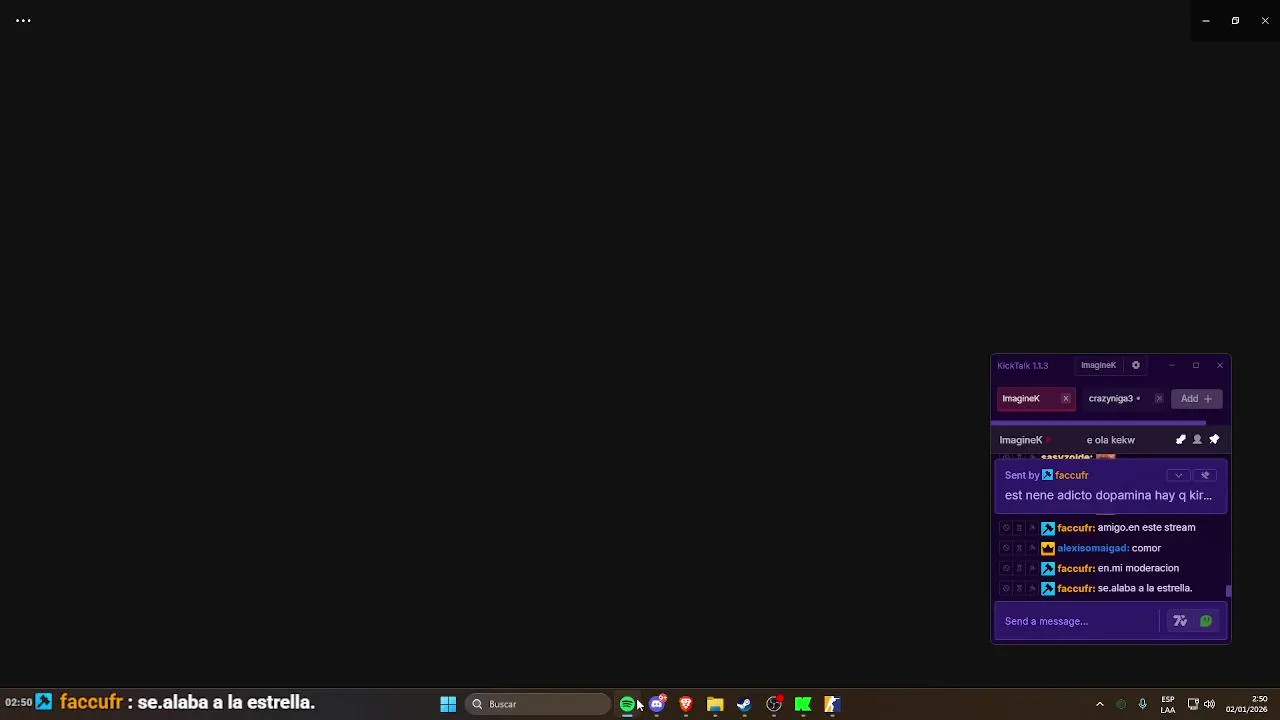
Task: Focus the 'Send a message...' input
Action: 1076,621
